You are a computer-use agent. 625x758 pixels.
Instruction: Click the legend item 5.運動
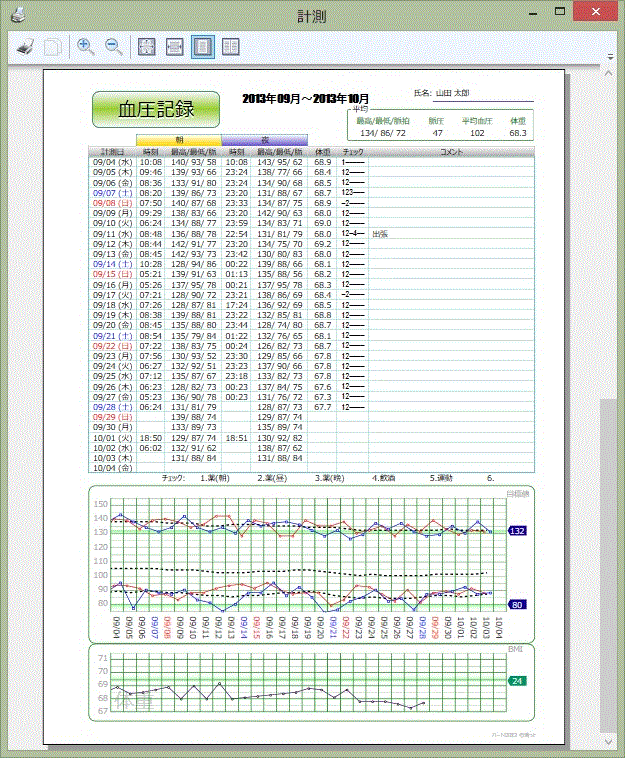point(441,478)
